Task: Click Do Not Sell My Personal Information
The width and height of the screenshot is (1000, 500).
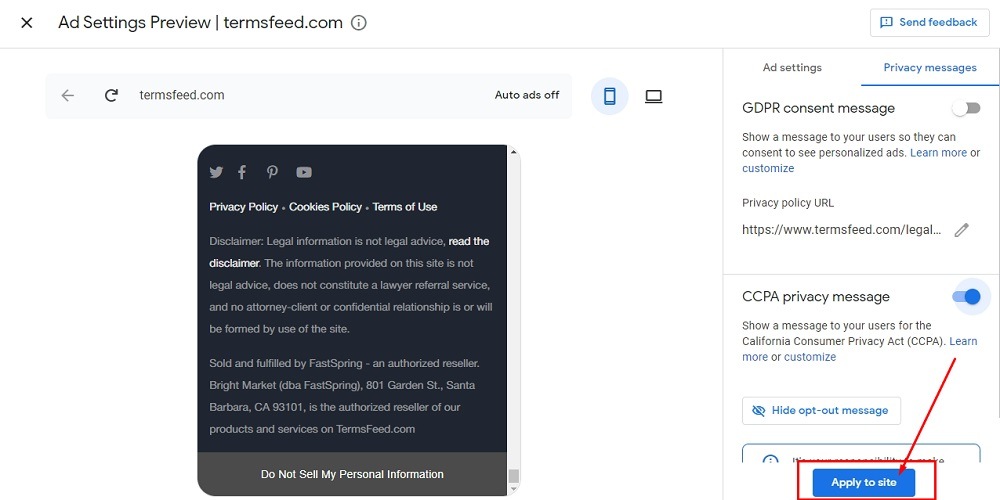Action: click(x=352, y=474)
